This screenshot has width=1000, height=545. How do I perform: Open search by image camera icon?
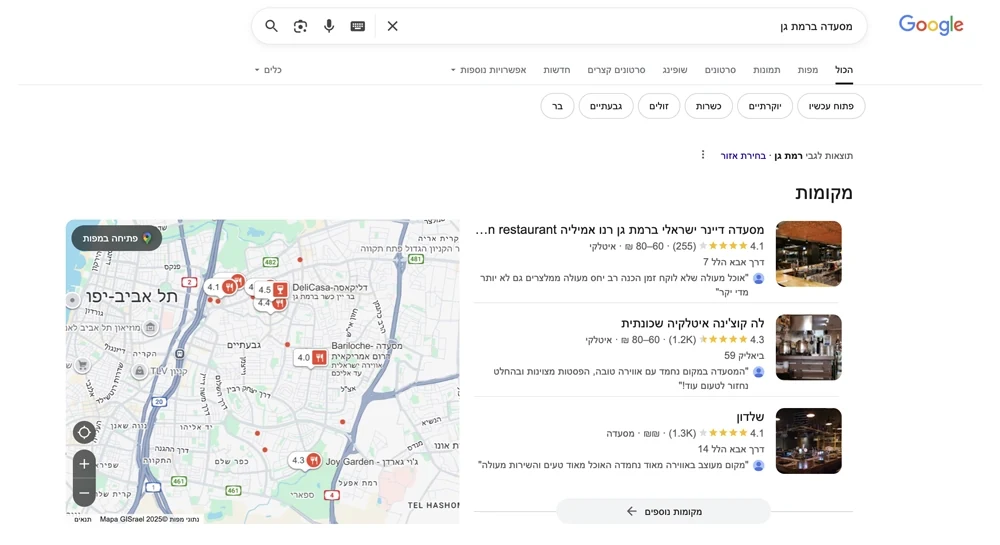click(300, 26)
